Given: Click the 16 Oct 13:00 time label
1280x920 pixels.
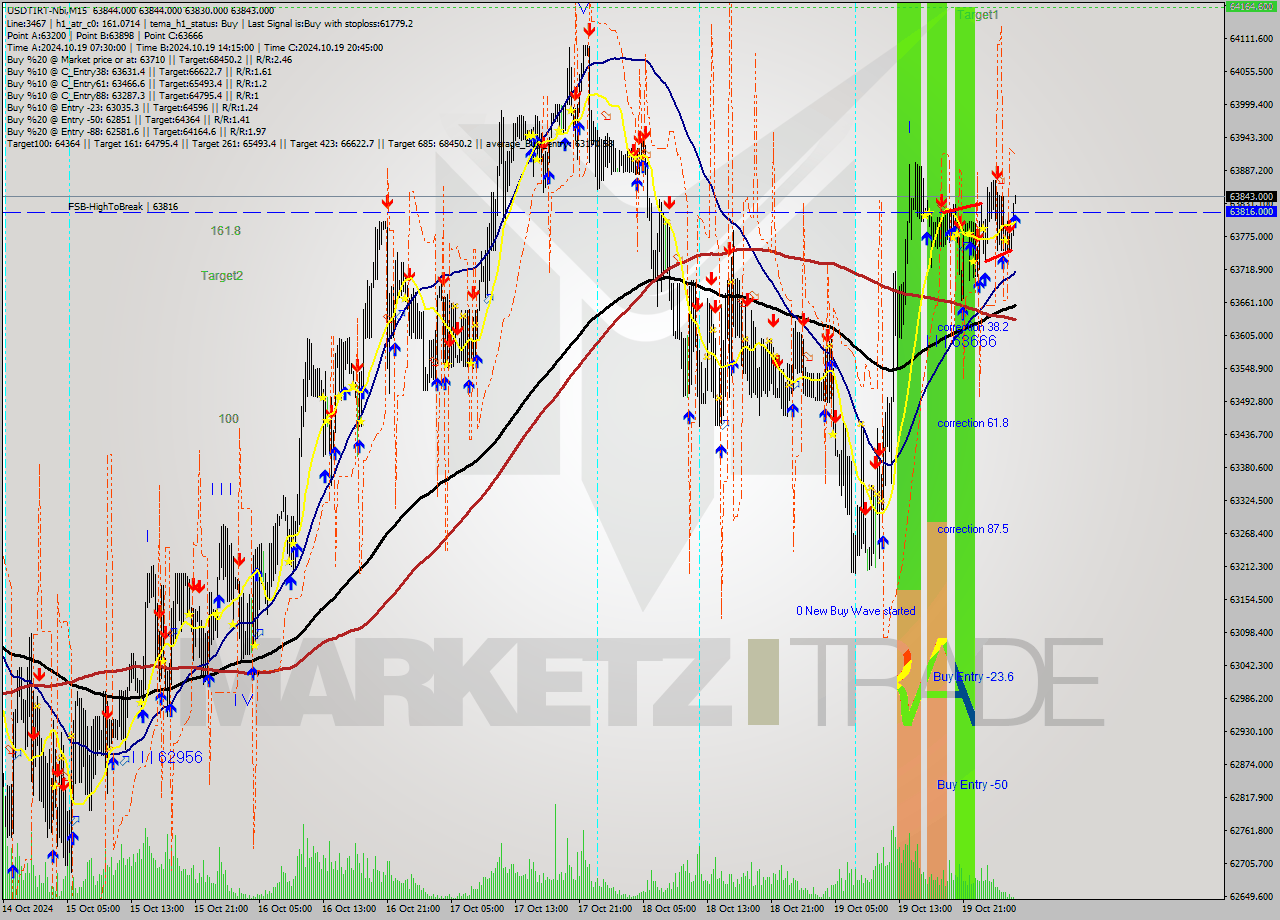Looking at the screenshot, I should 347,909.
